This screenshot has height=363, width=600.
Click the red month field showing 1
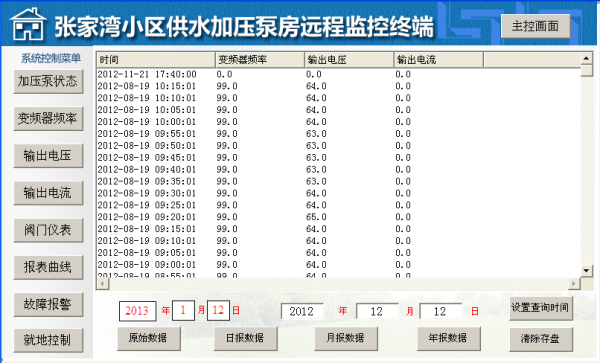tap(183, 310)
